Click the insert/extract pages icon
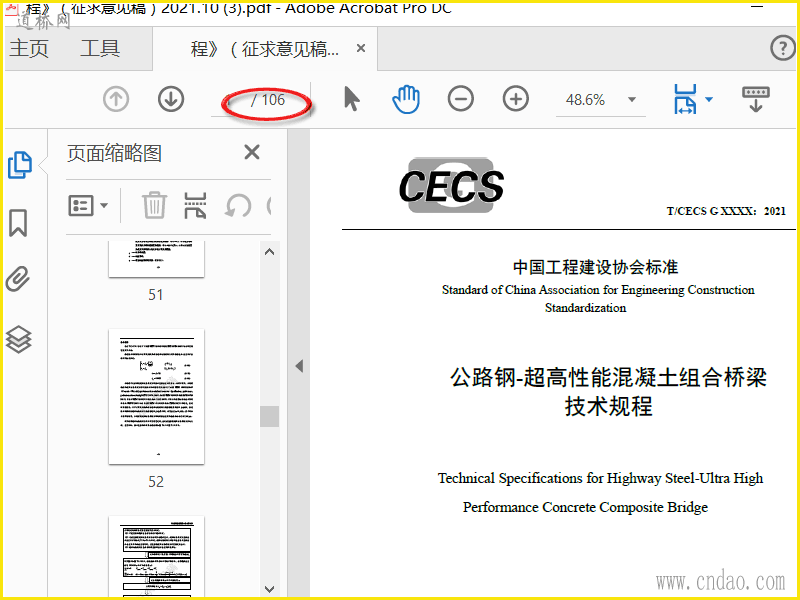800x600 pixels. (195, 205)
